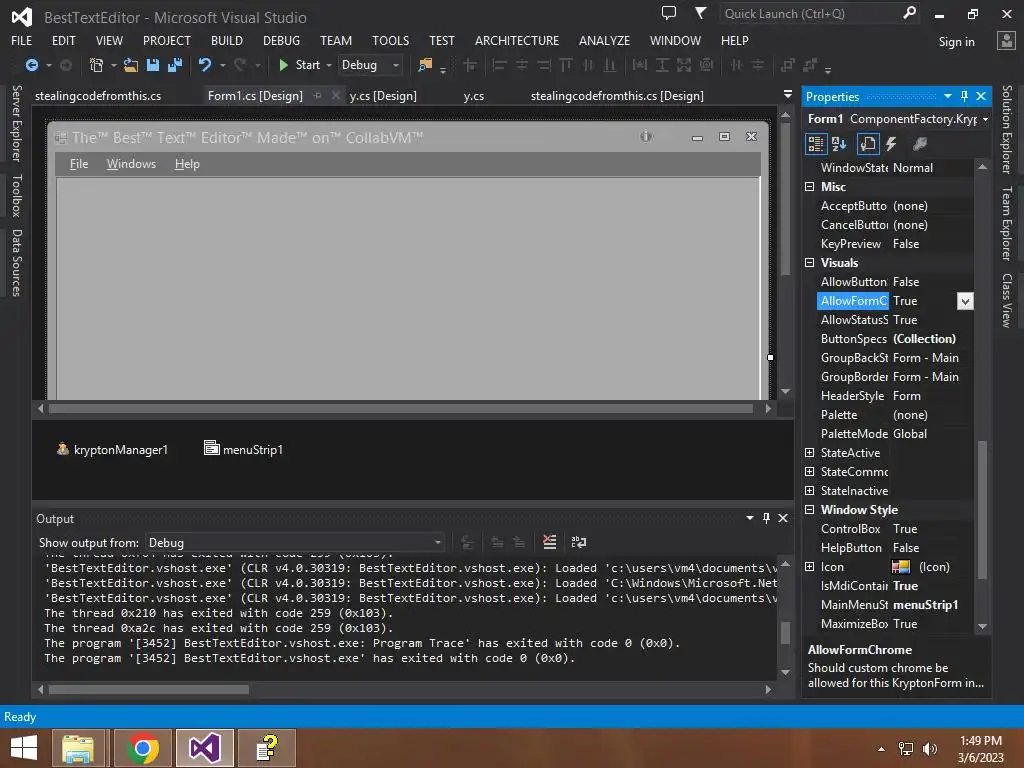Toggle Alphabetical sort in Properties
Screen dimensions: 1024x768
(x=839, y=144)
